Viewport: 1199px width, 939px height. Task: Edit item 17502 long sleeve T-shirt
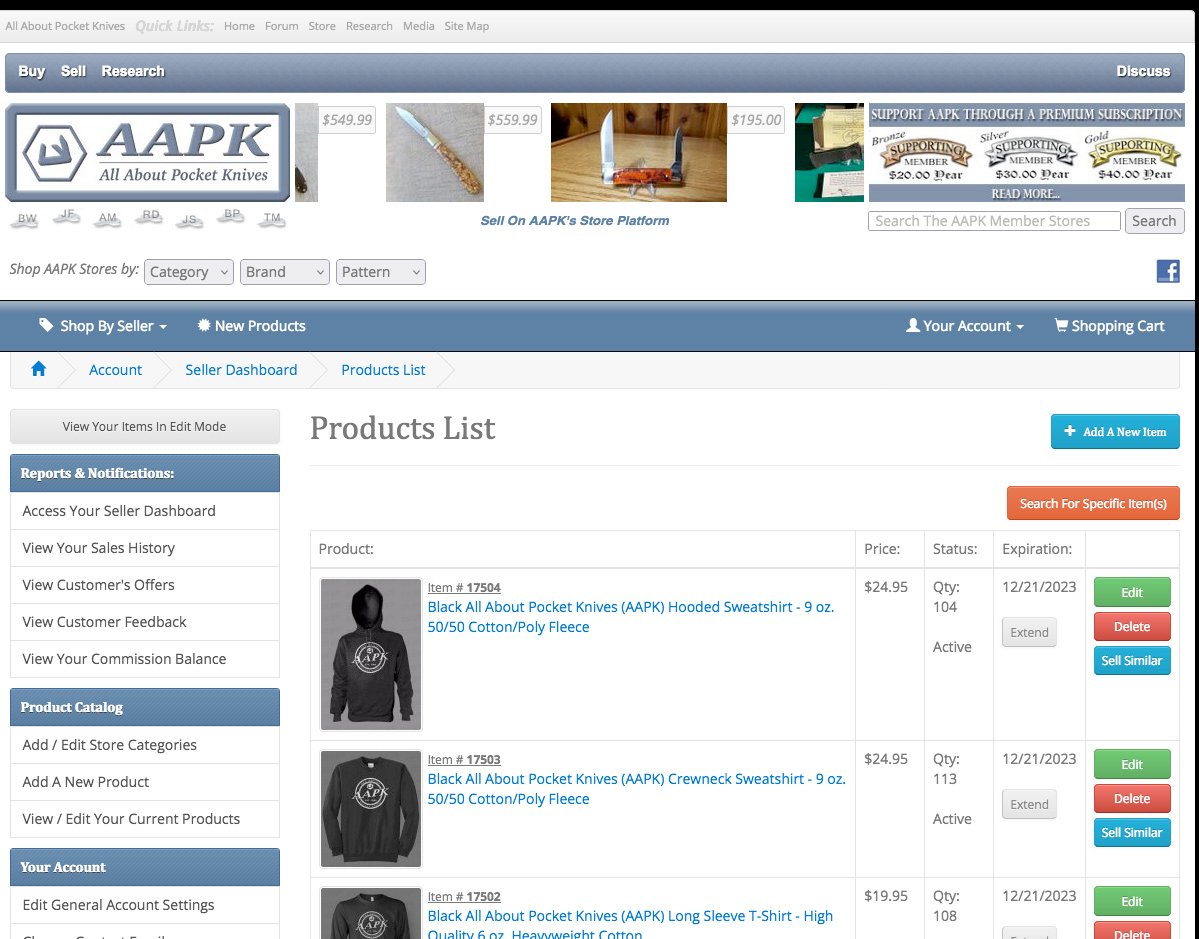click(1132, 902)
